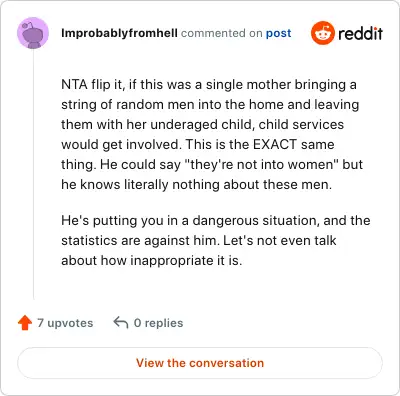Open the blue "post" link
The height and width of the screenshot is (396, 400).
point(278,33)
